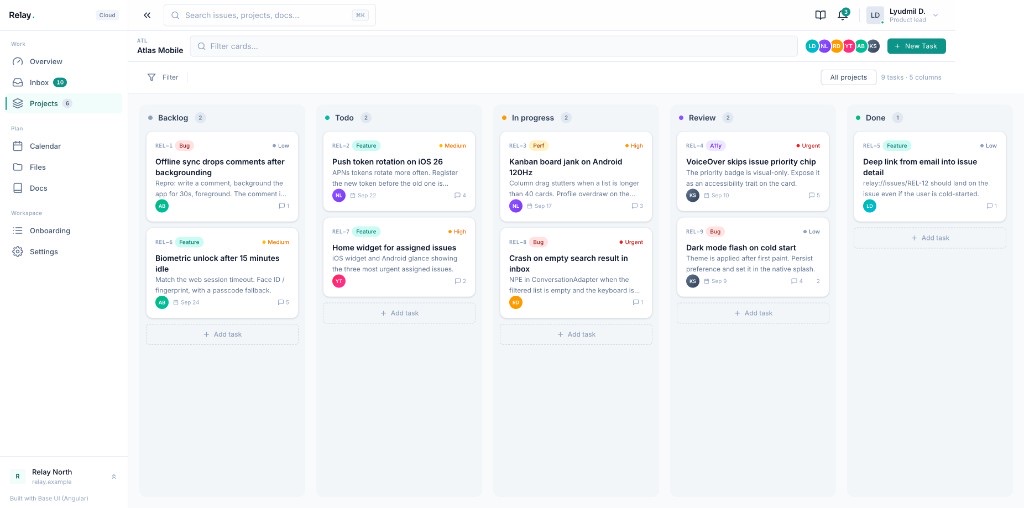Image resolution: width=1024 pixels, height=508 pixels.
Task: Click the Sep 17 date on Kanban board jank card
Action: click(539, 206)
